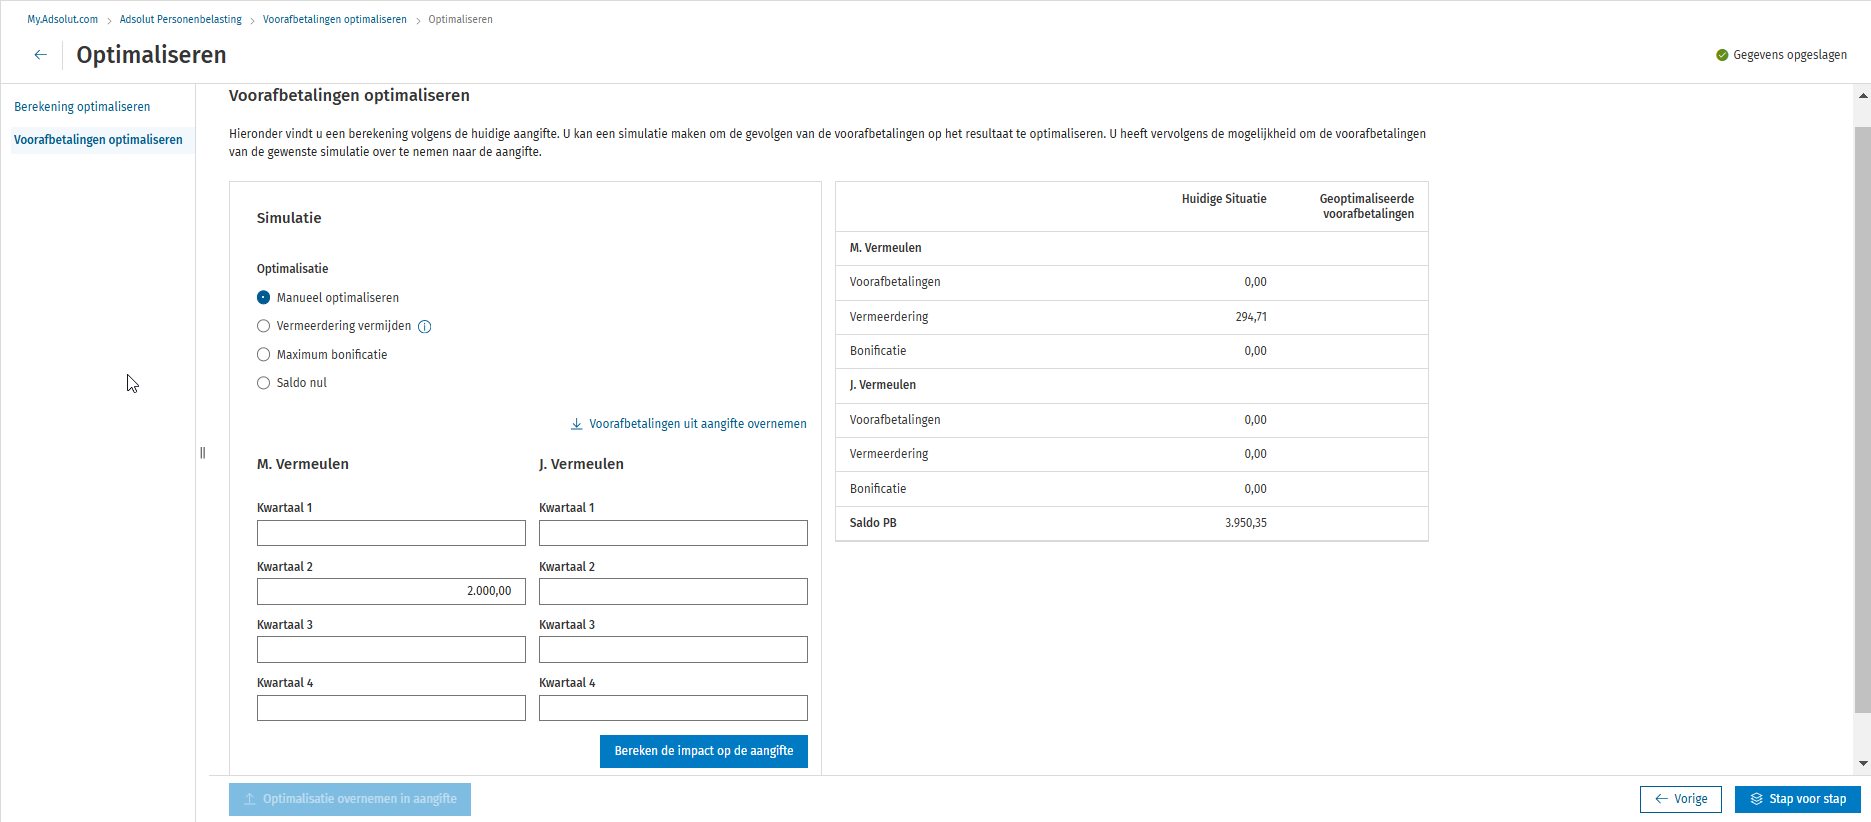Open Berekening optimaliseren in the sidebar
The width and height of the screenshot is (1871, 822).
(x=82, y=107)
